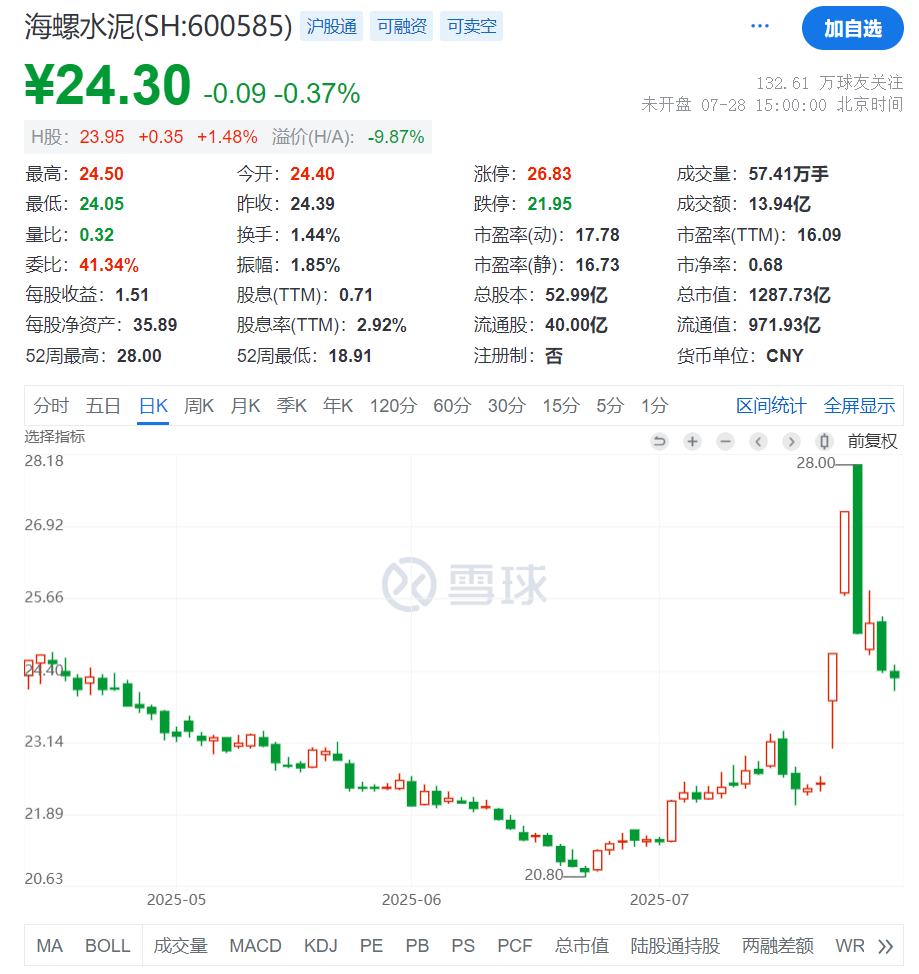919x974 pixels.
Task: Click the 总市值 value 1287.73亿
Action: point(789,295)
